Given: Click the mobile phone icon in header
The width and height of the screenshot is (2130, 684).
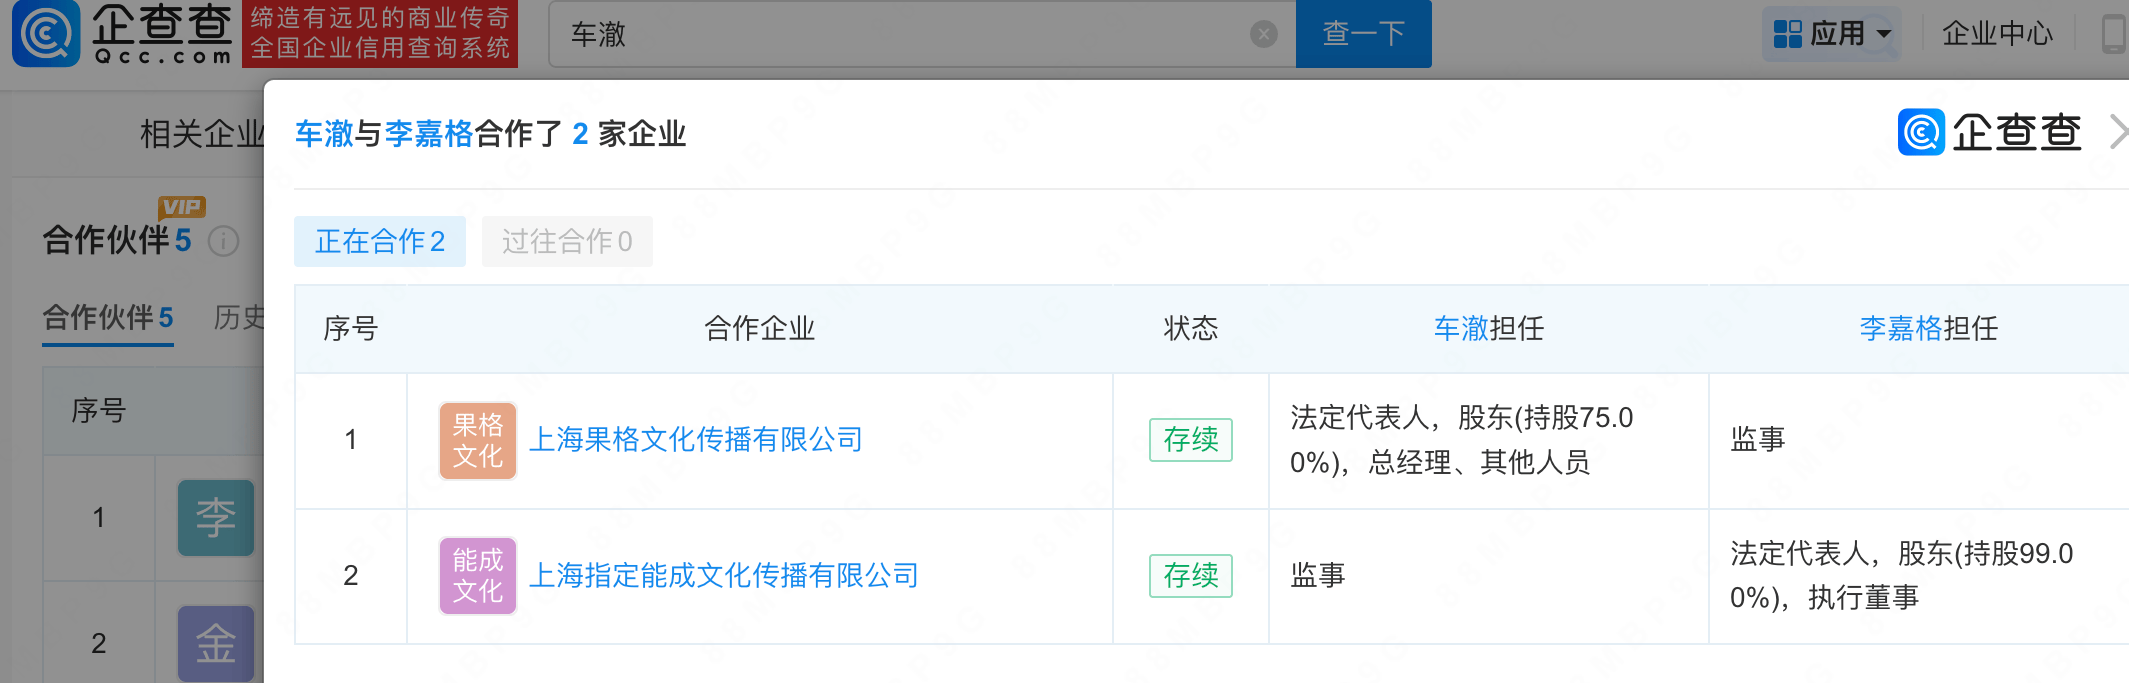Looking at the screenshot, I should pos(2114,34).
